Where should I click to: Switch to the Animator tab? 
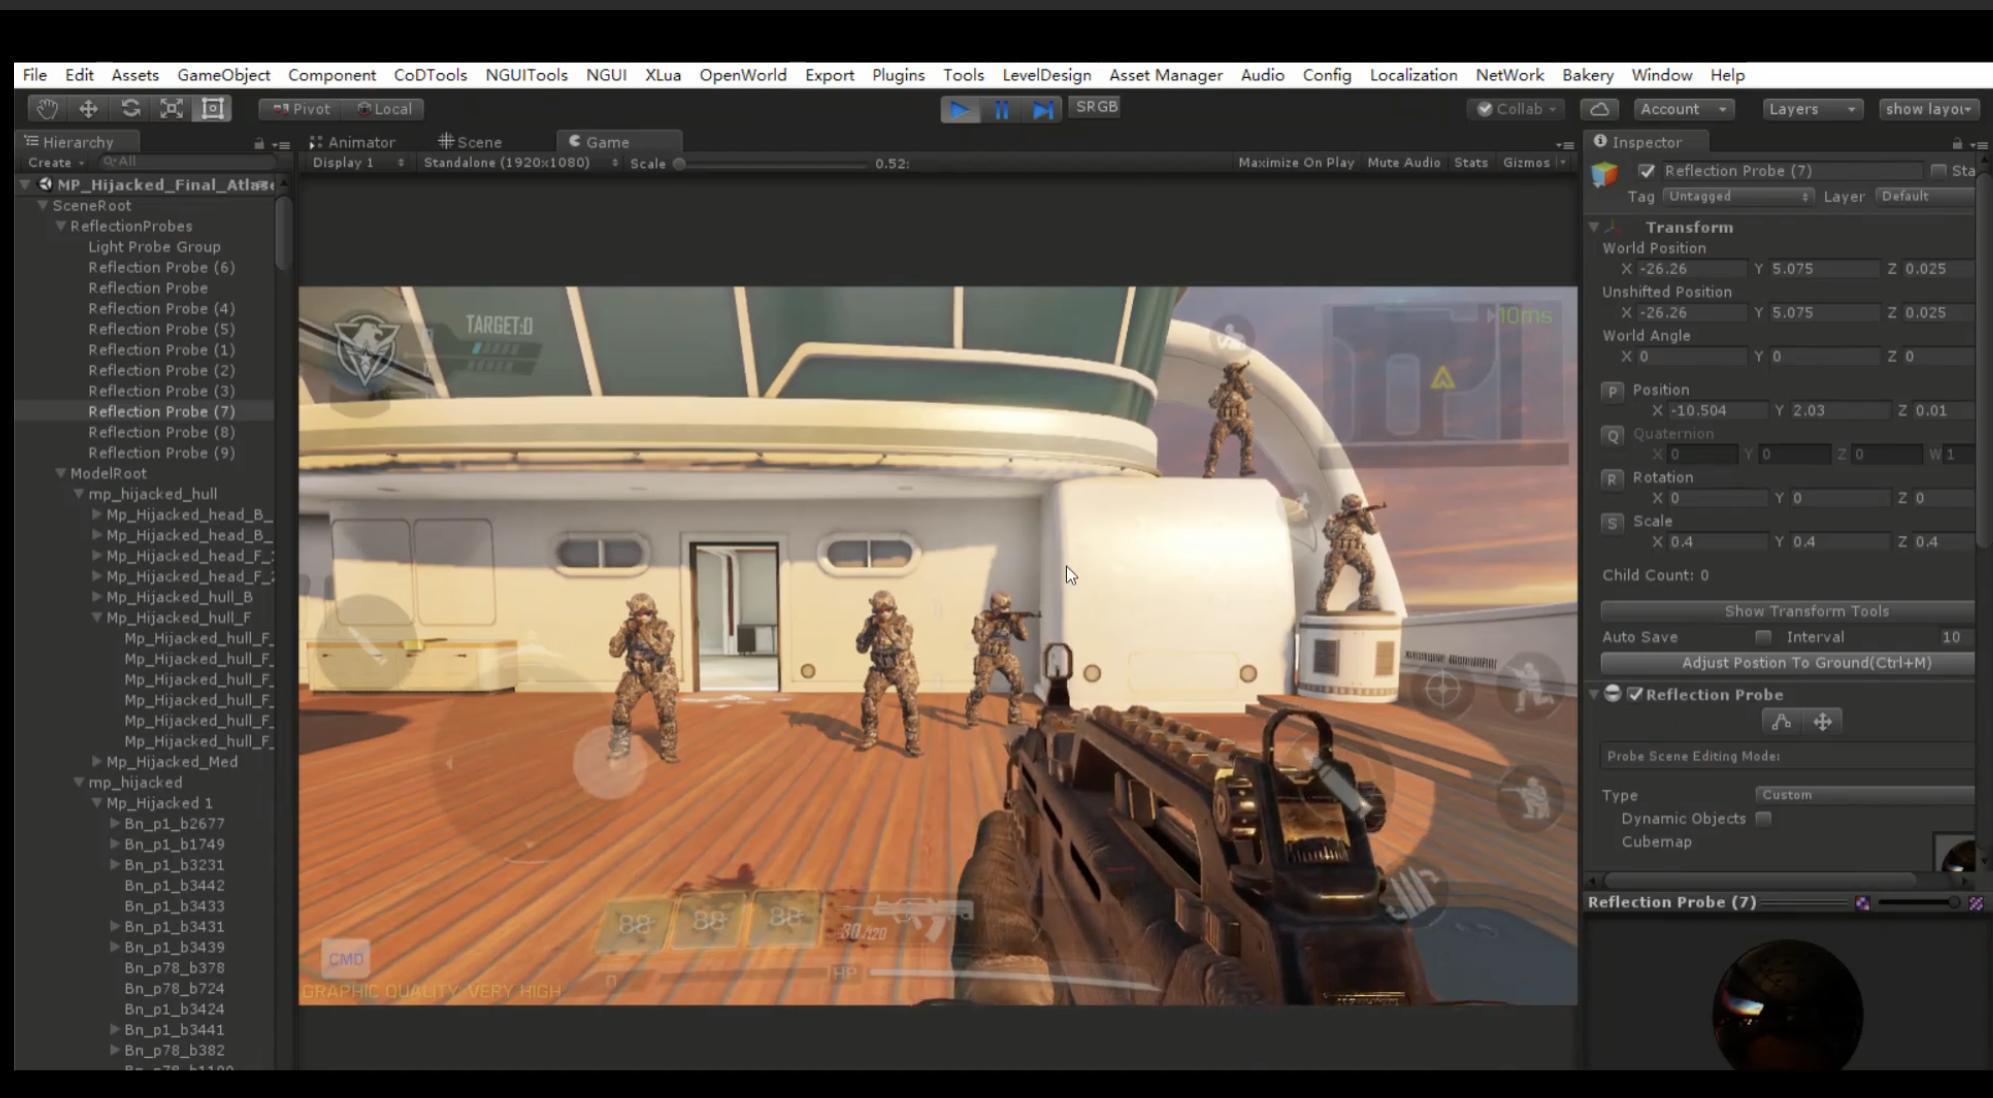click(352, 142)
